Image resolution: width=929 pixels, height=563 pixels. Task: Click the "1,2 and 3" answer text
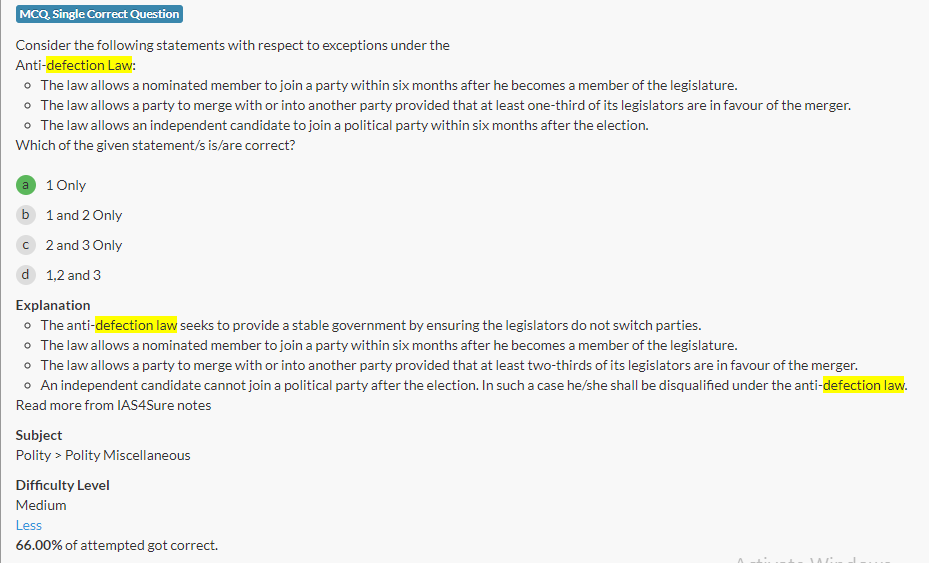coord(73,275)
